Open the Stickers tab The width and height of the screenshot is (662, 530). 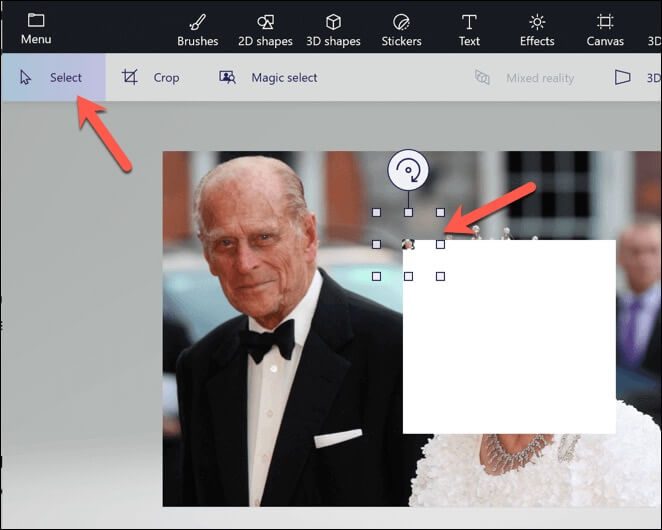401,30
